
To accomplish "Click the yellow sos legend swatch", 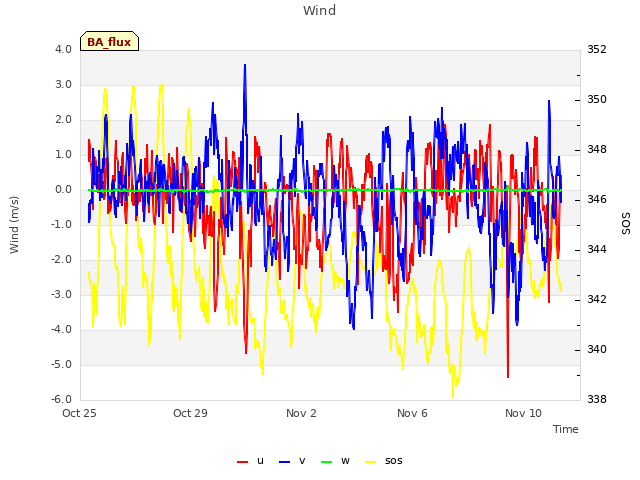I will pos(370,462).
